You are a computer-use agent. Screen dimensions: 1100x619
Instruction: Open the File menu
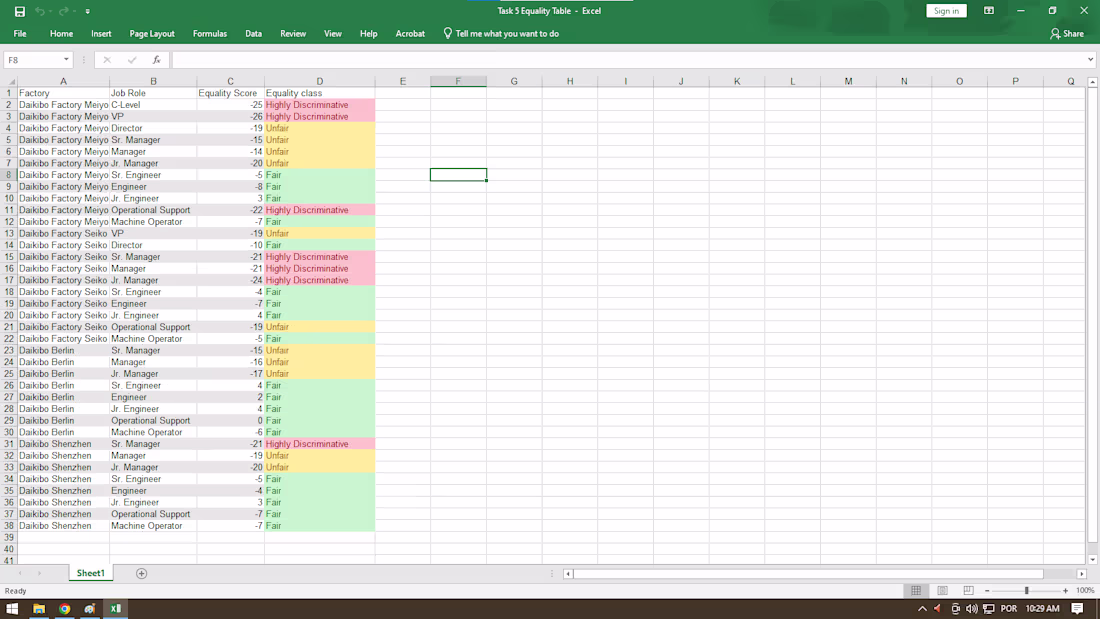click(x=20, y=34)
